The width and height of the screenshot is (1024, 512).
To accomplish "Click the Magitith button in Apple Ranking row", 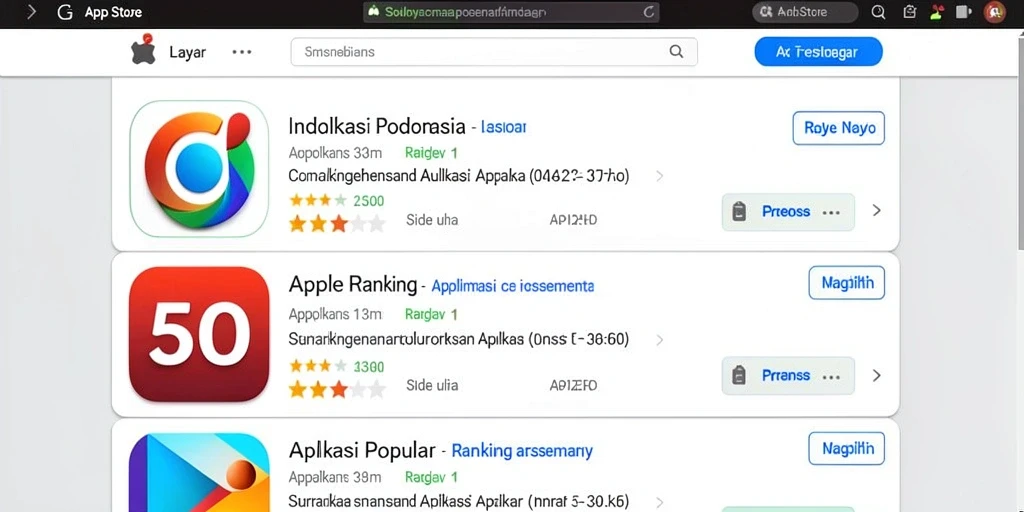I will (x=846, y=283).
